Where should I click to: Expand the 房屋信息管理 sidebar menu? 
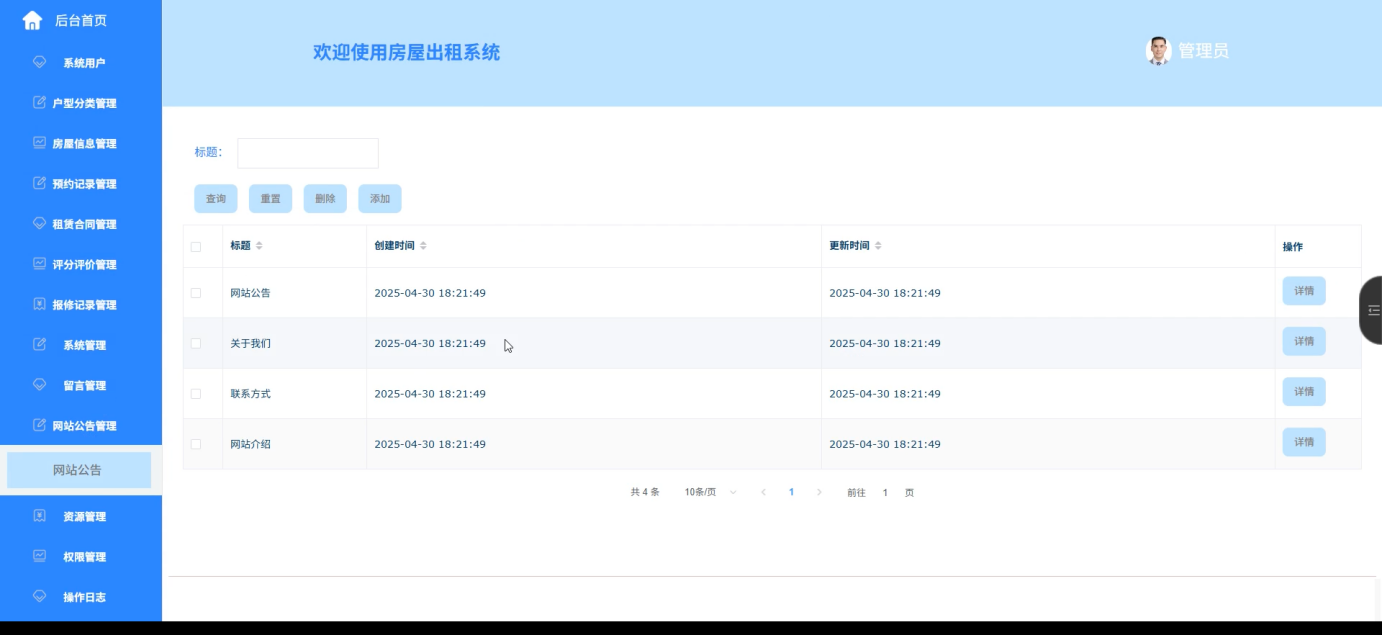coord(81,143)
